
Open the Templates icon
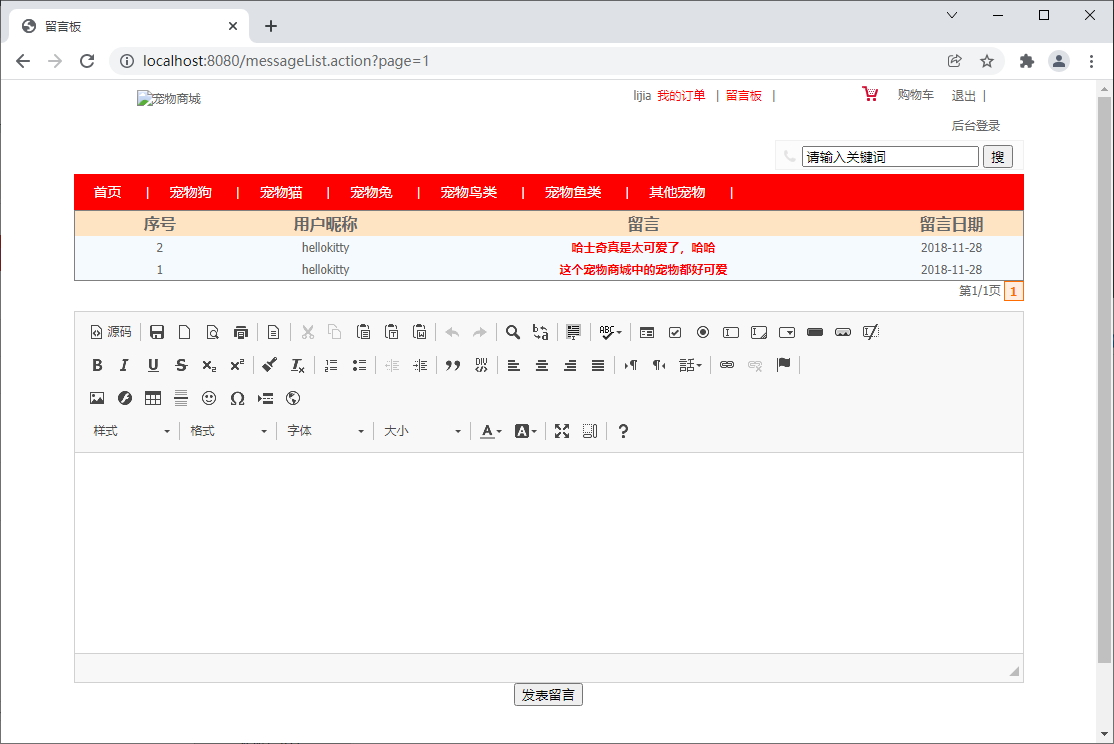[274, 332]
